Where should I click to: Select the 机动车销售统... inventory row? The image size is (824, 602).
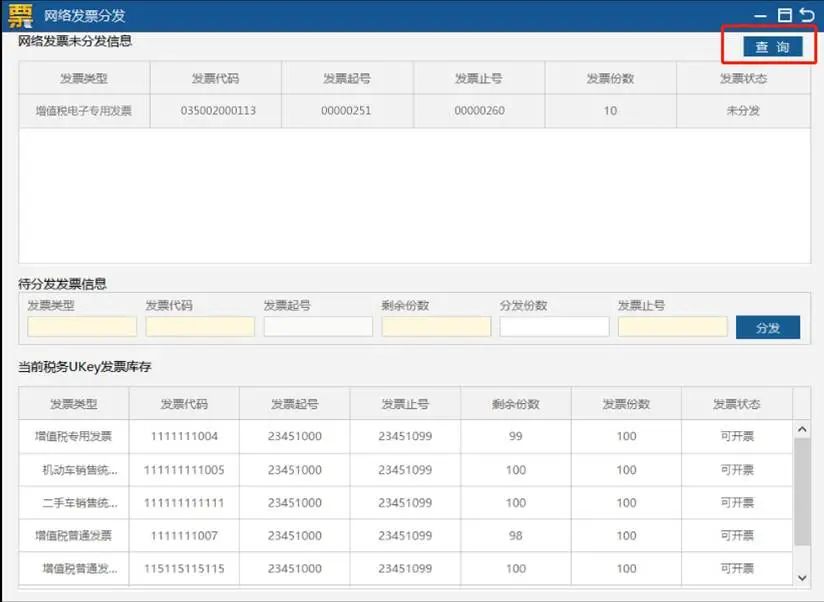pos(405,470)
